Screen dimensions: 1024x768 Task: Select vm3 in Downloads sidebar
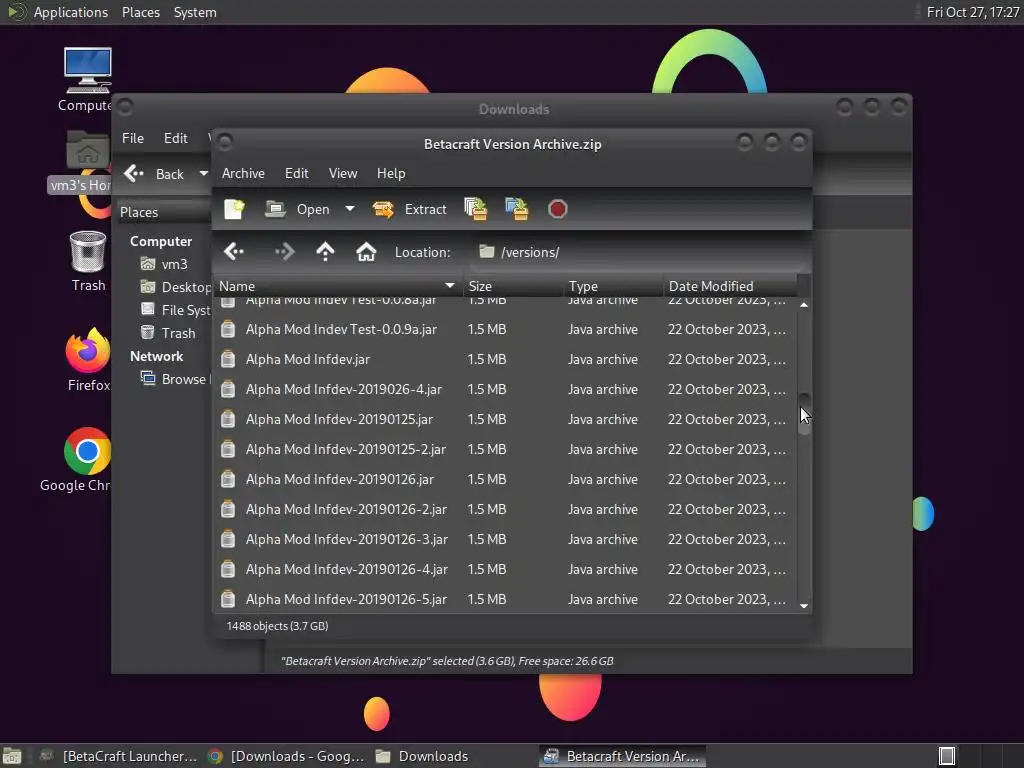coord(165,264)
